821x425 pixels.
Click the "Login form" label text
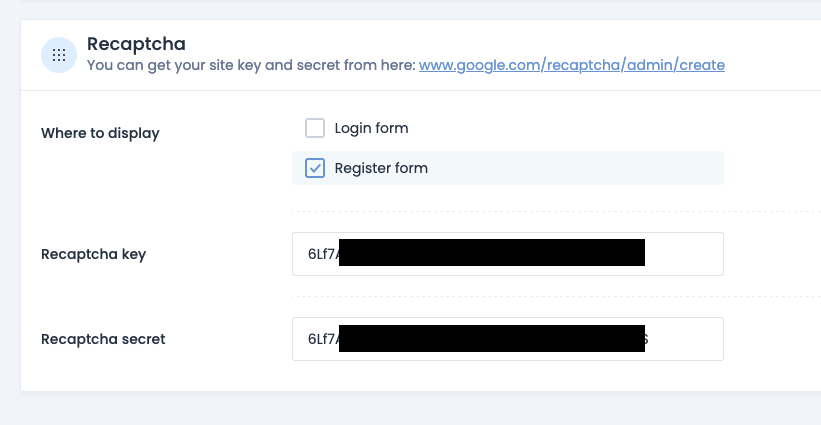coord(371,128)
